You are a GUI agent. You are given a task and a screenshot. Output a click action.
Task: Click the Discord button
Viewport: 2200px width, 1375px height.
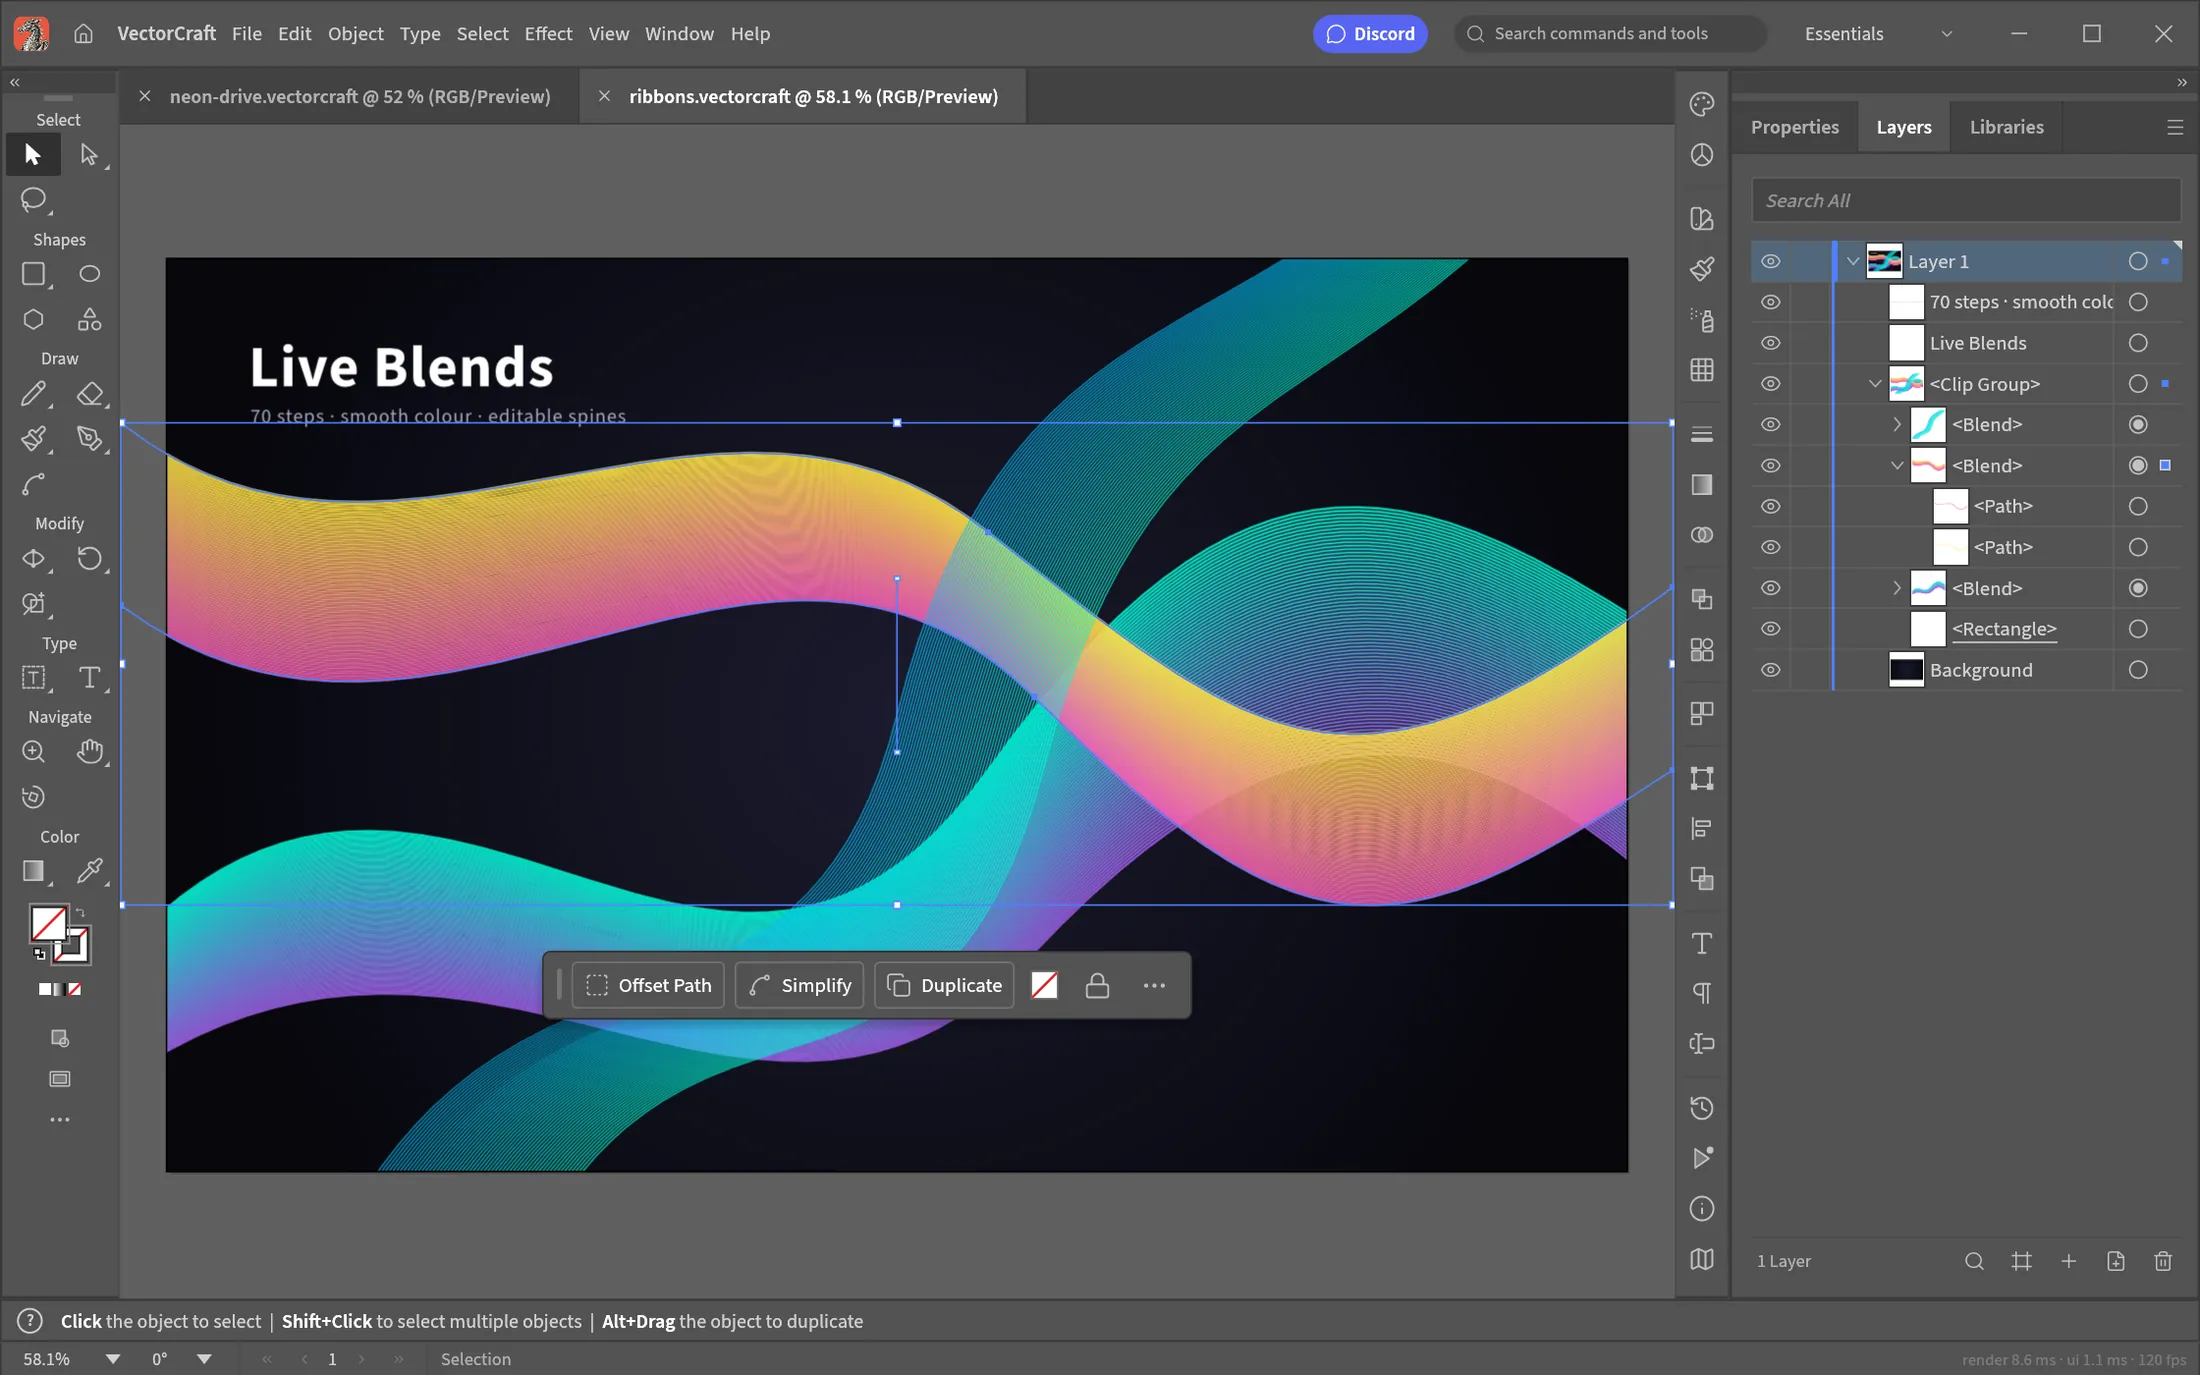pyautogui.click(x=1370, y=34)
